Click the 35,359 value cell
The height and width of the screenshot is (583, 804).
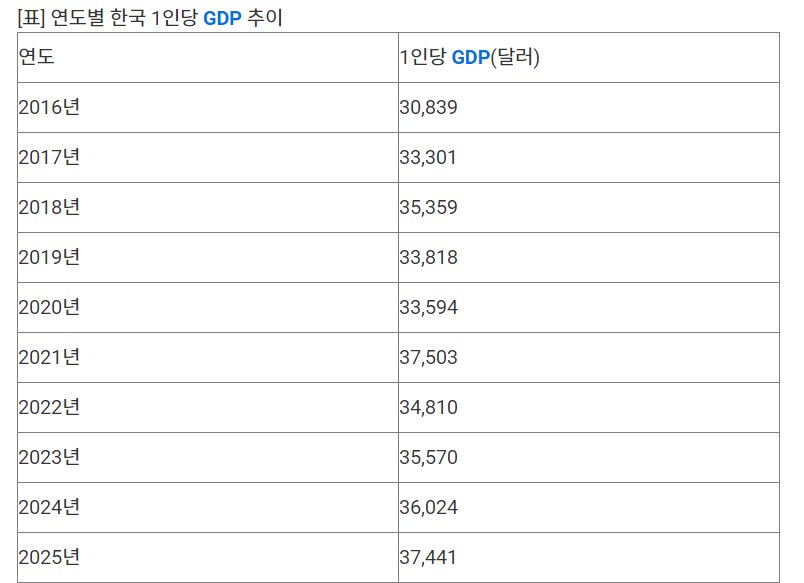tap(589, 208)
